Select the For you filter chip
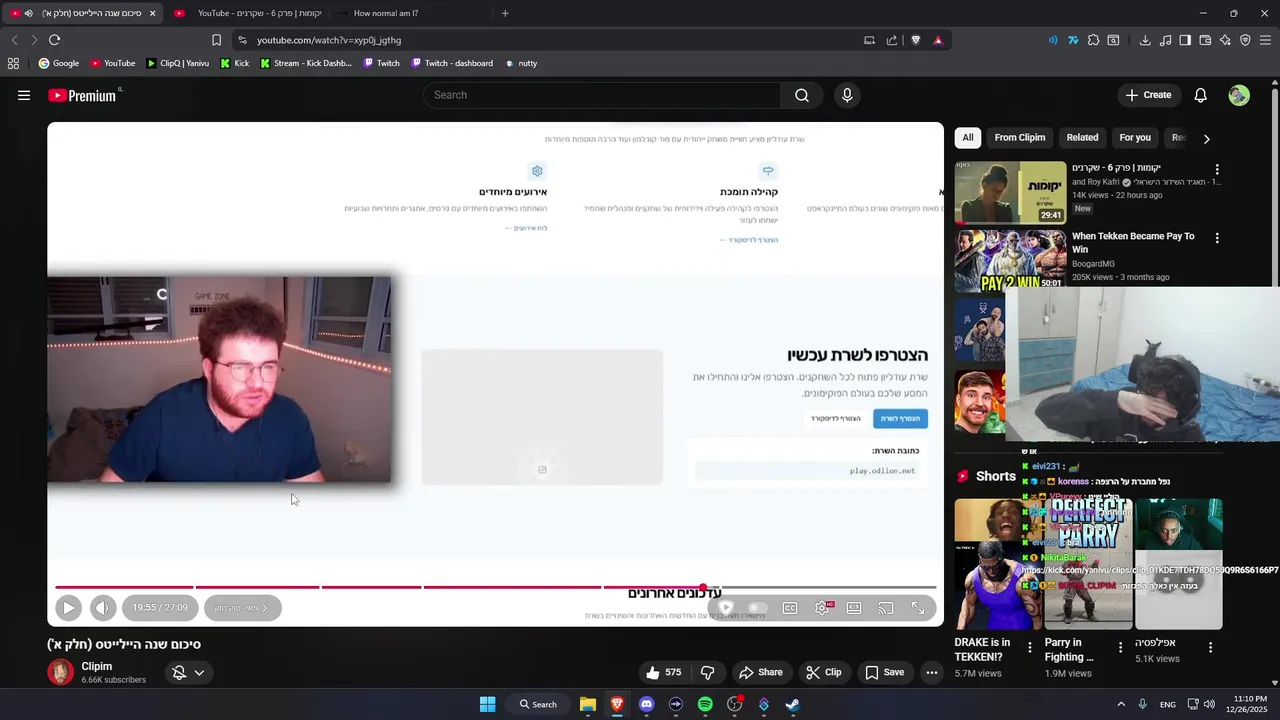Image resolution: width=1280 pixels, height=720 pixels. (x=1135, y=137)
